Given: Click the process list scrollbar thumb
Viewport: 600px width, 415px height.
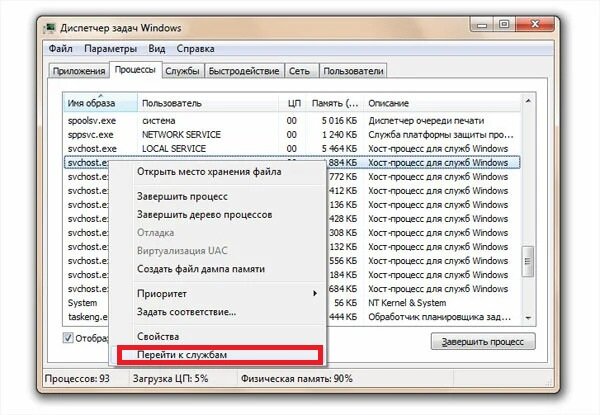Looking at the screenshot, I should coord(528,262).
